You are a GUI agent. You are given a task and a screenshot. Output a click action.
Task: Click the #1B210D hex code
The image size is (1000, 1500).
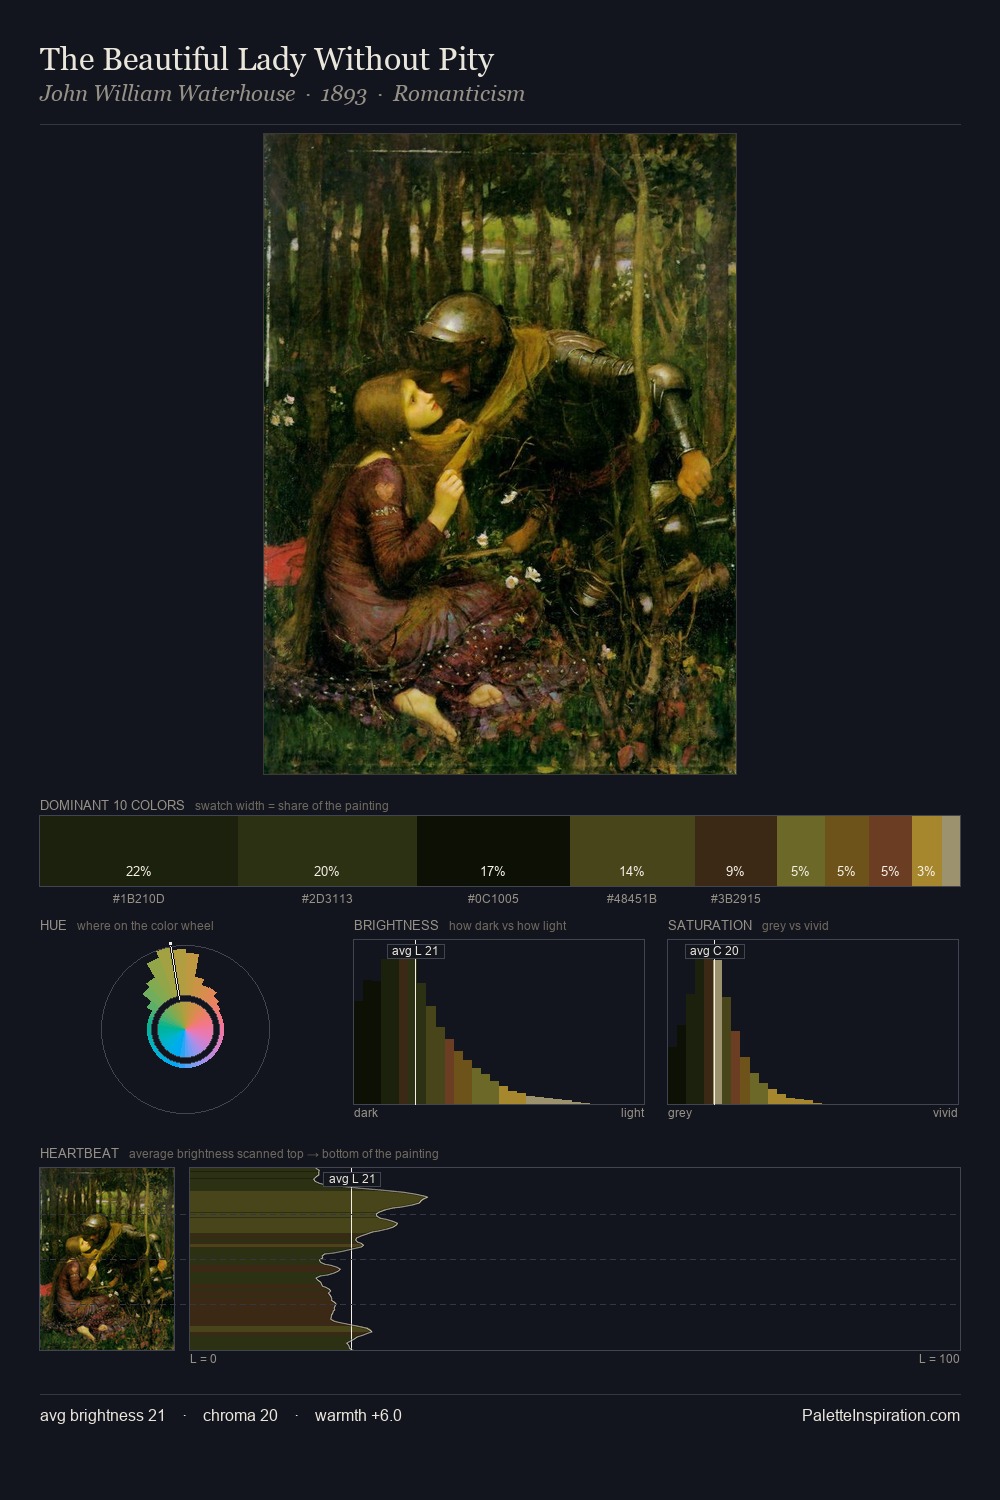(x=138, y=899)
